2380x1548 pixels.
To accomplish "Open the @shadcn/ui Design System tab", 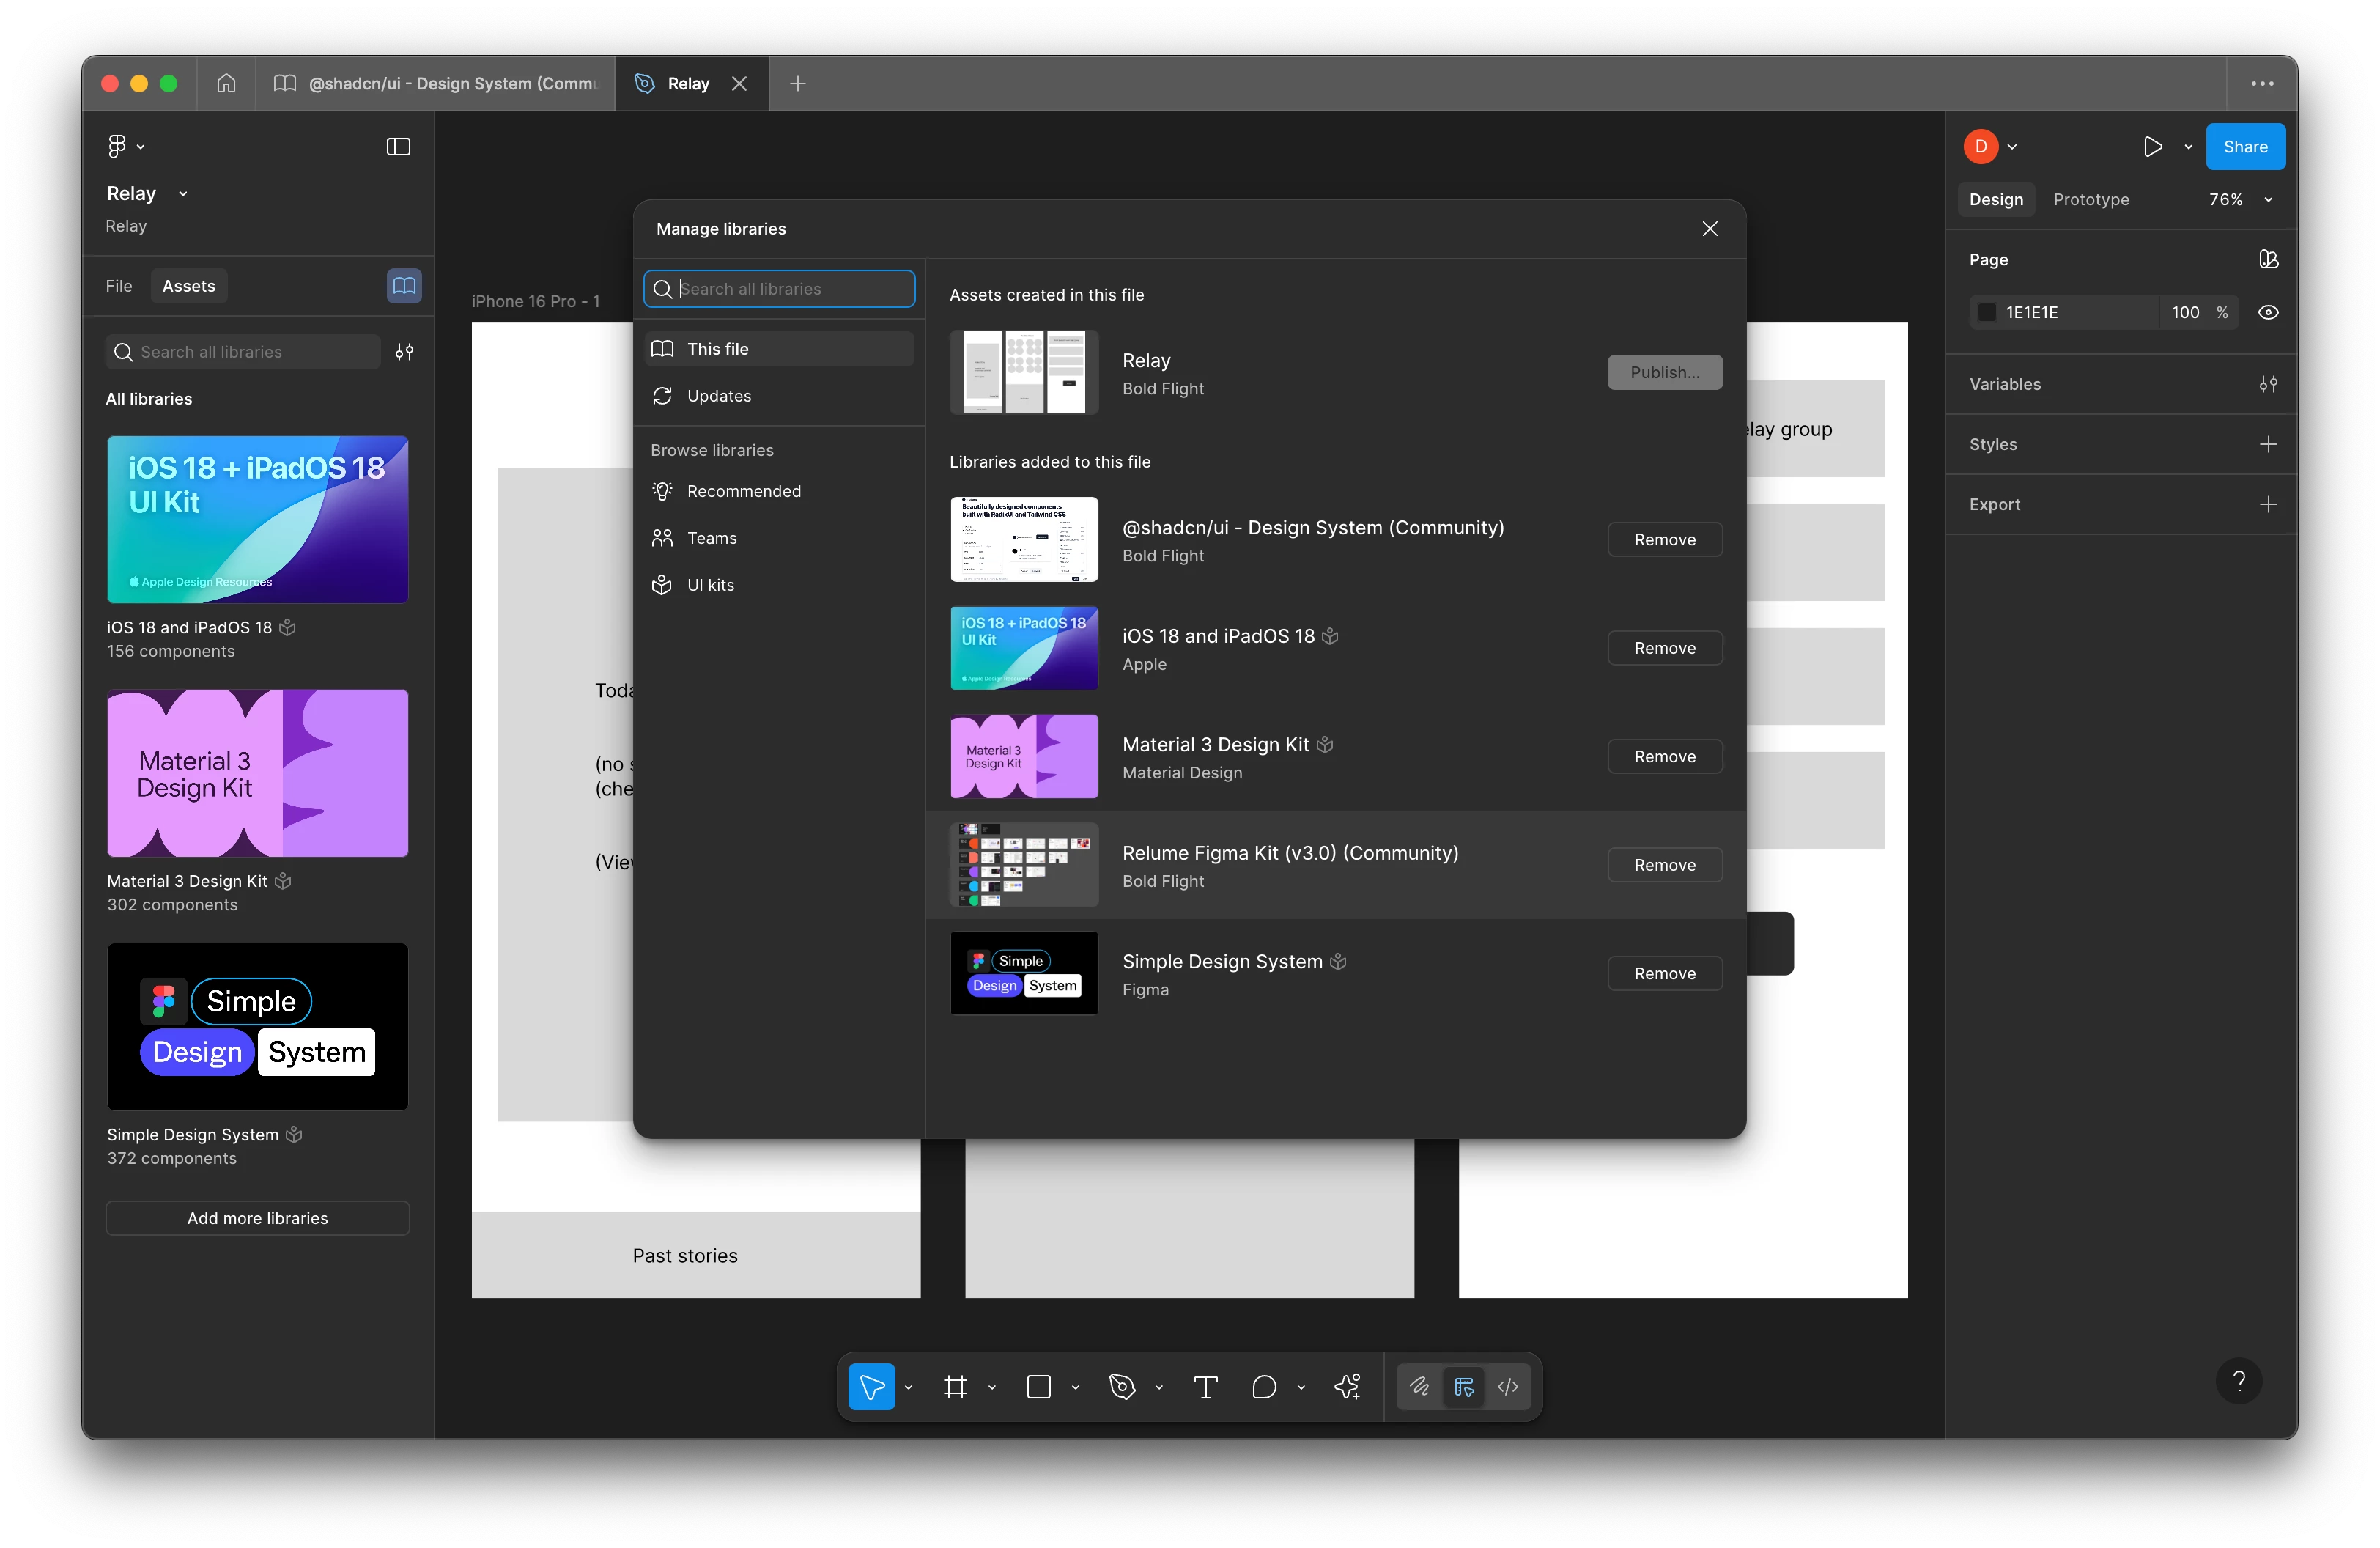I will (x=435, y=84).
